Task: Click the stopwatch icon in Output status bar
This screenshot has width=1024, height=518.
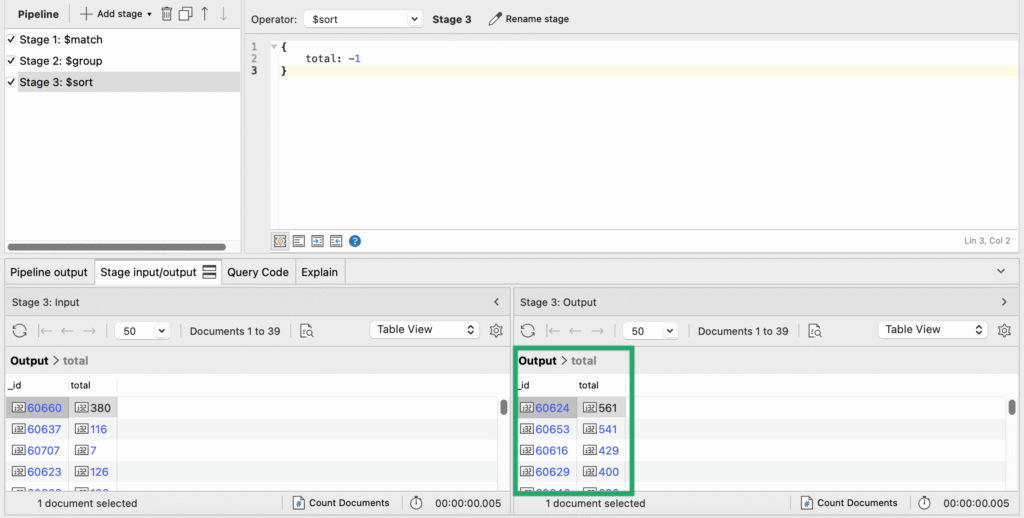Action: pyautogui.click(x=924, y=503)
